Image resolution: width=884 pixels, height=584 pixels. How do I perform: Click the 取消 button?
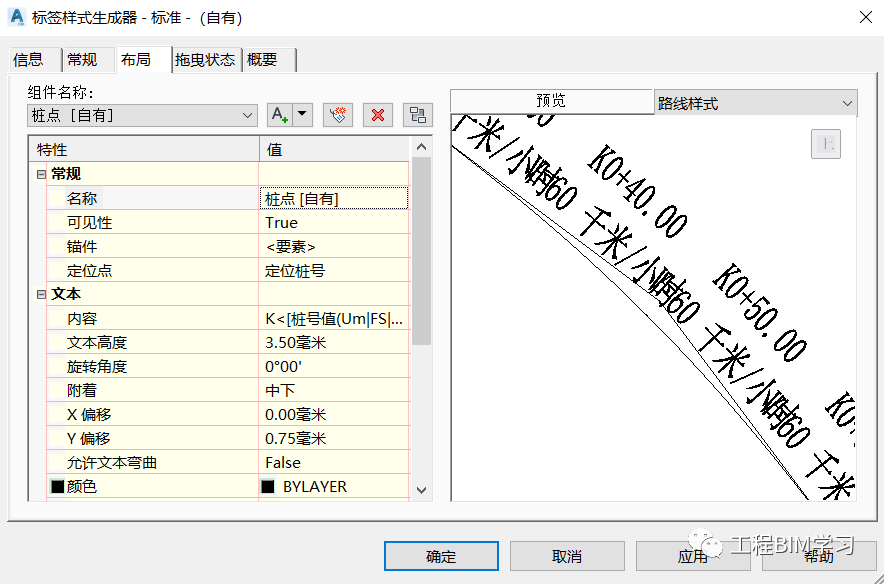pos(567,556)
